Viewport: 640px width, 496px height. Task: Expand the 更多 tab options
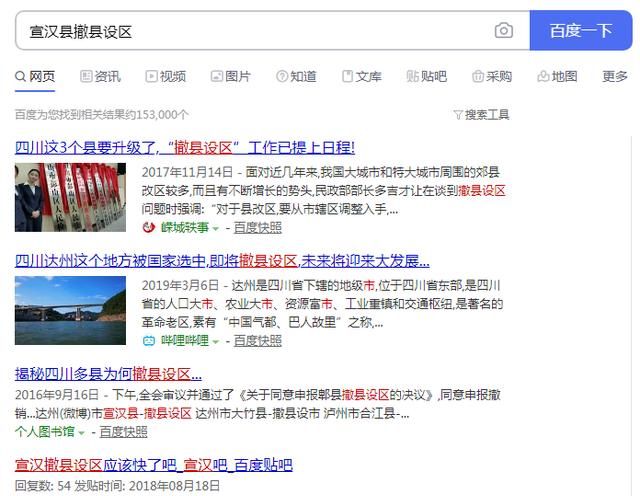tap(615, 76)
